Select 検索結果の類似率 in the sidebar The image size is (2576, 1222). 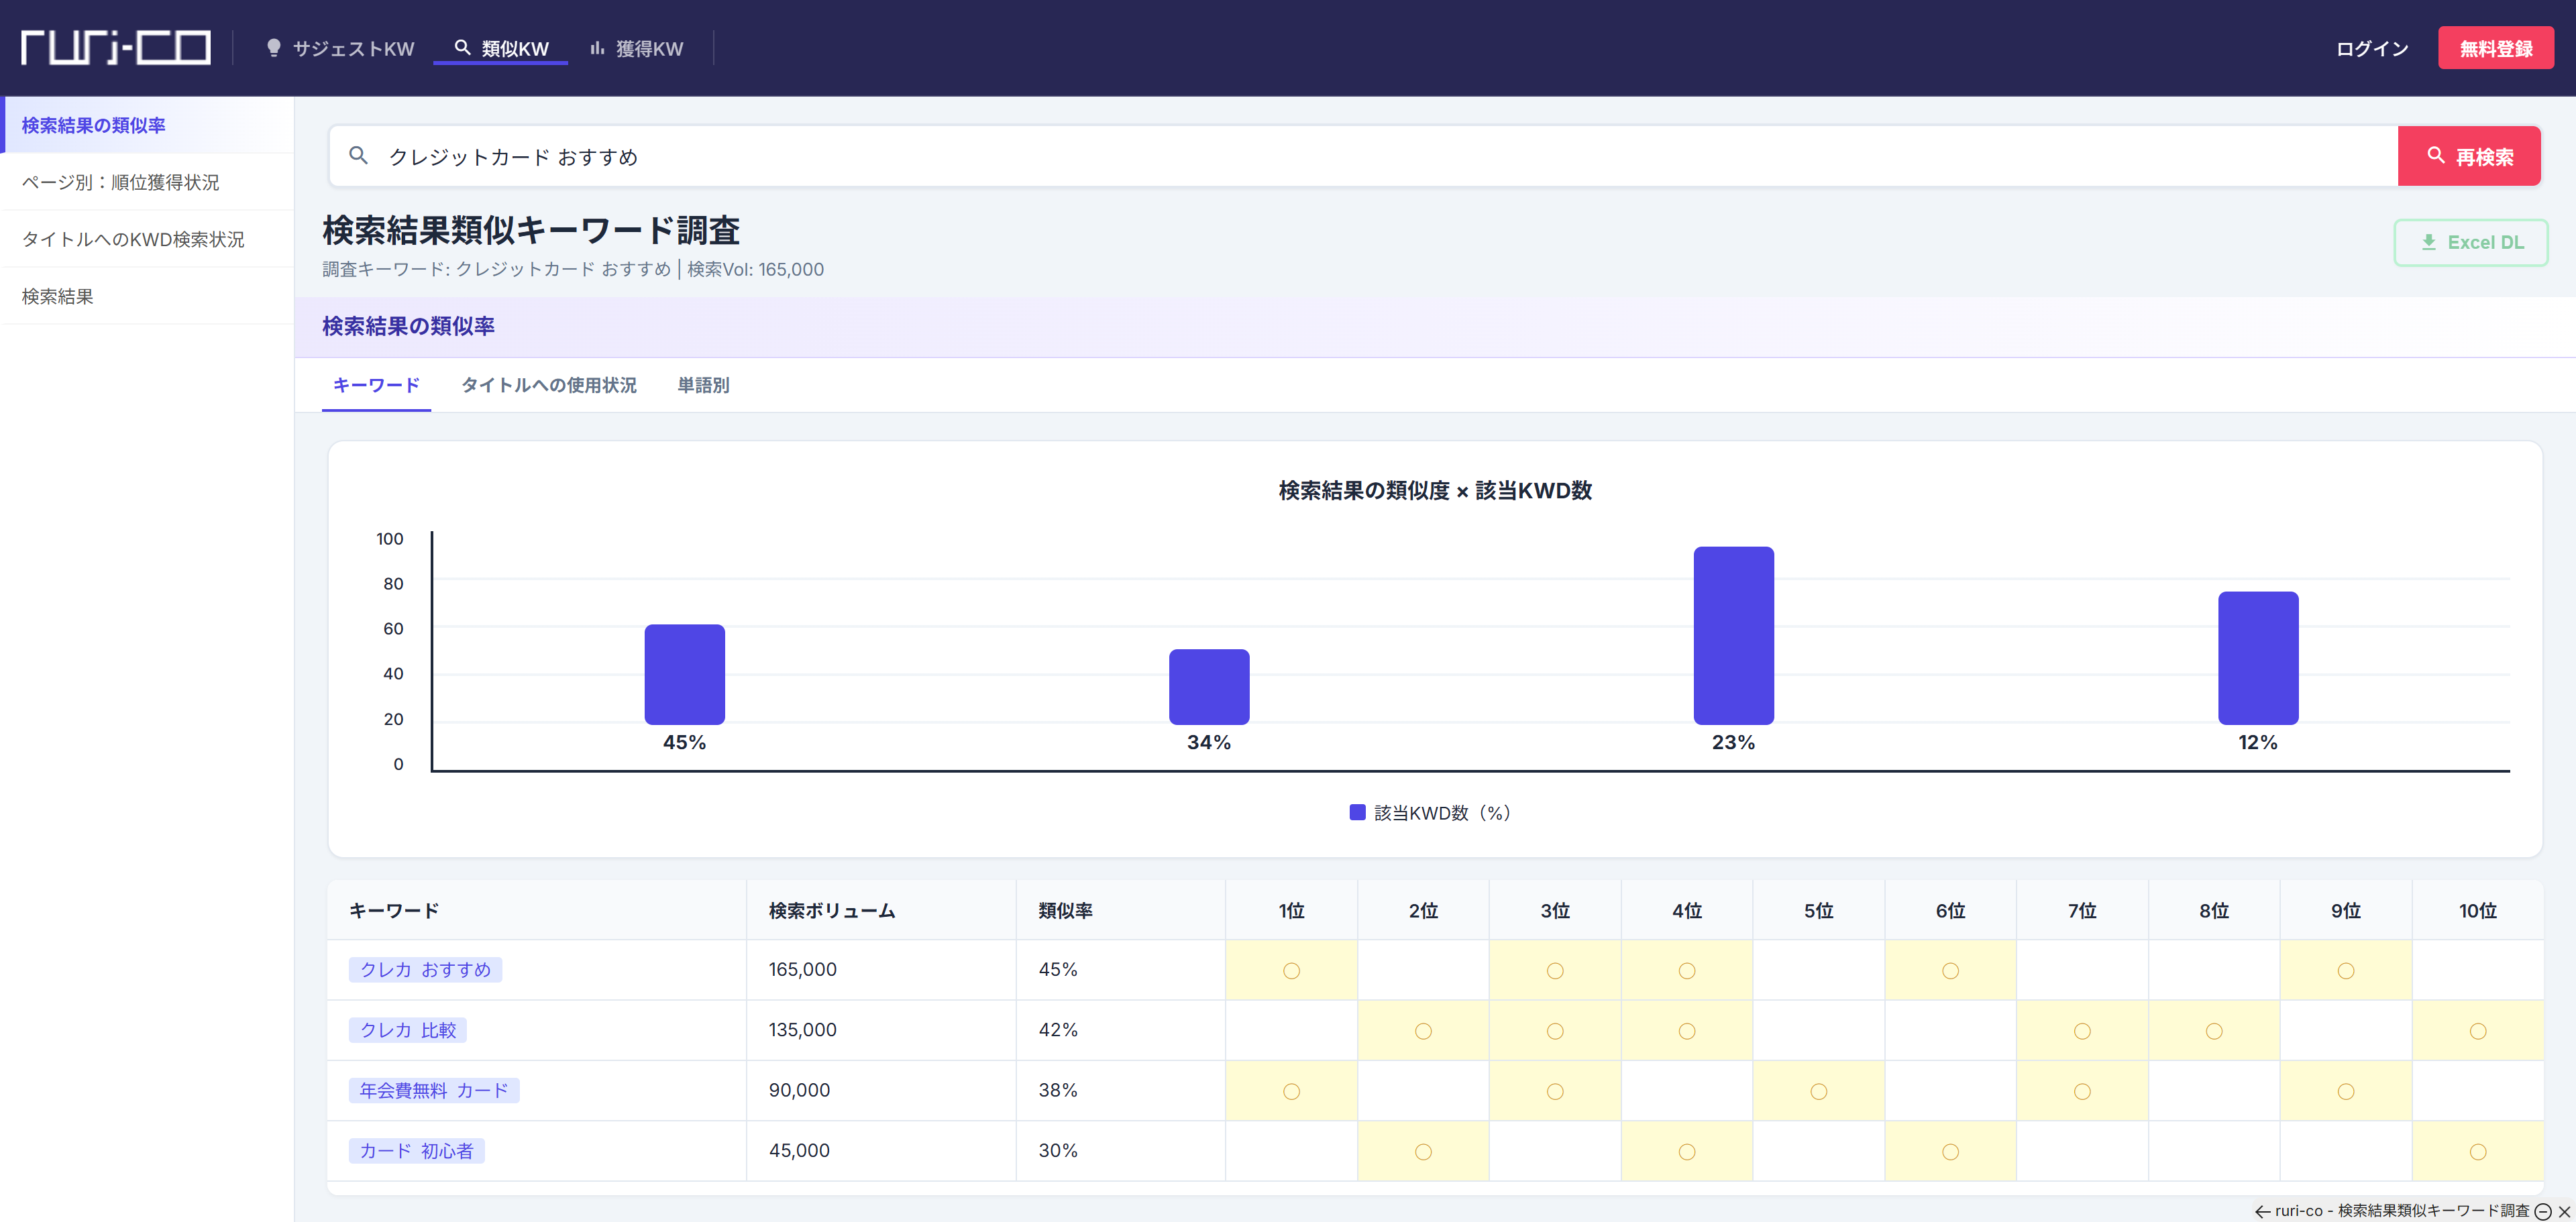[147, 125]
